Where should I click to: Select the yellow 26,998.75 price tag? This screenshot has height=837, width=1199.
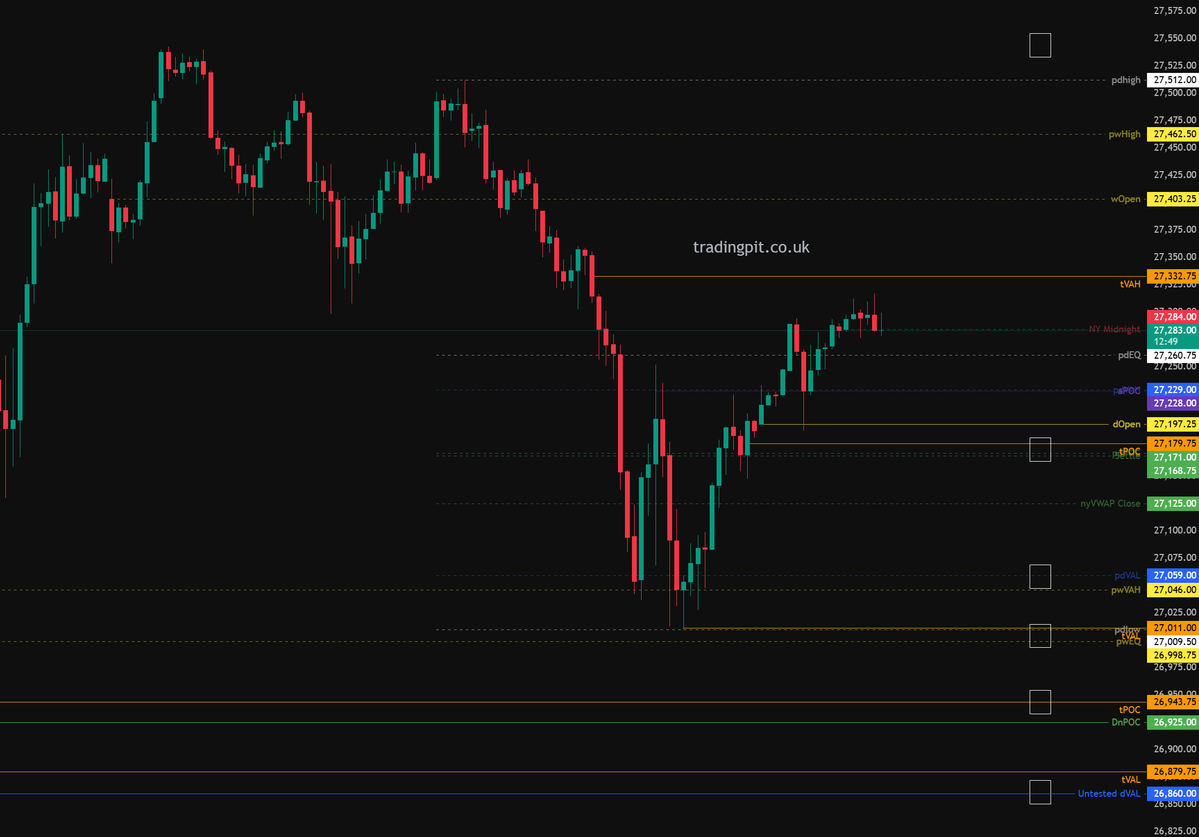tap(1173, 656)
